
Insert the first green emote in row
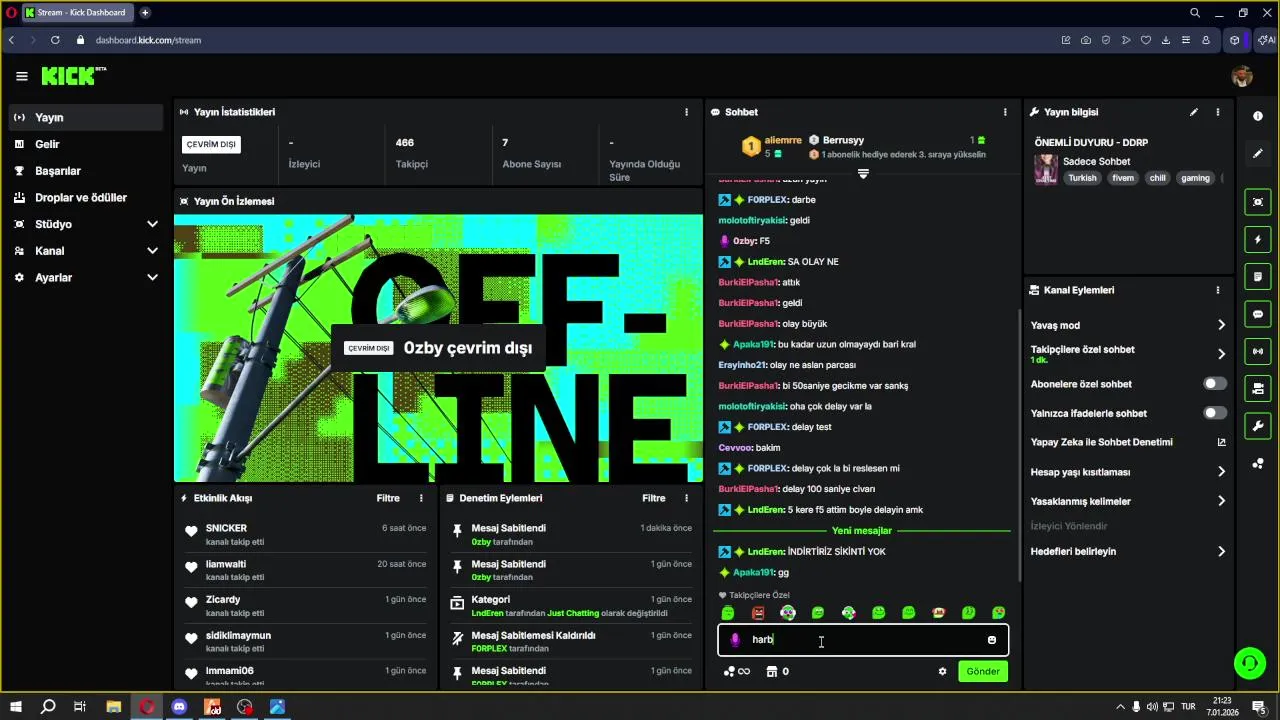tap(728, 613)
